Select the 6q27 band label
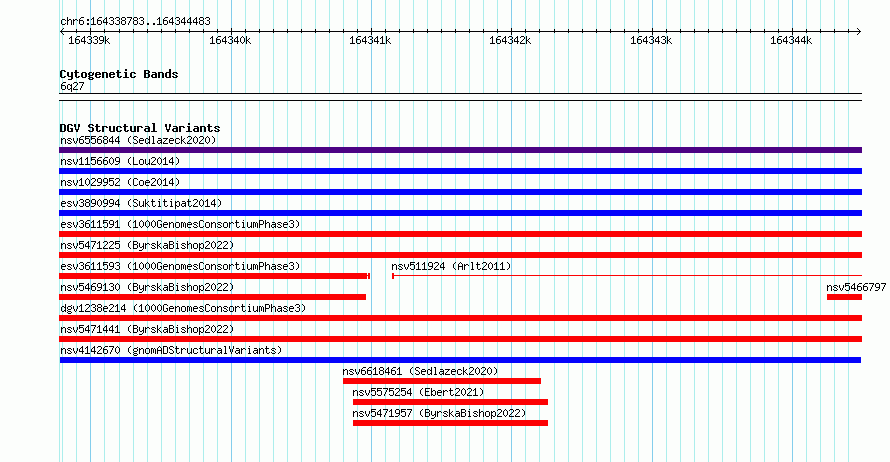Image resolution: width=890 pixels, height=462 pixels. 72,86
